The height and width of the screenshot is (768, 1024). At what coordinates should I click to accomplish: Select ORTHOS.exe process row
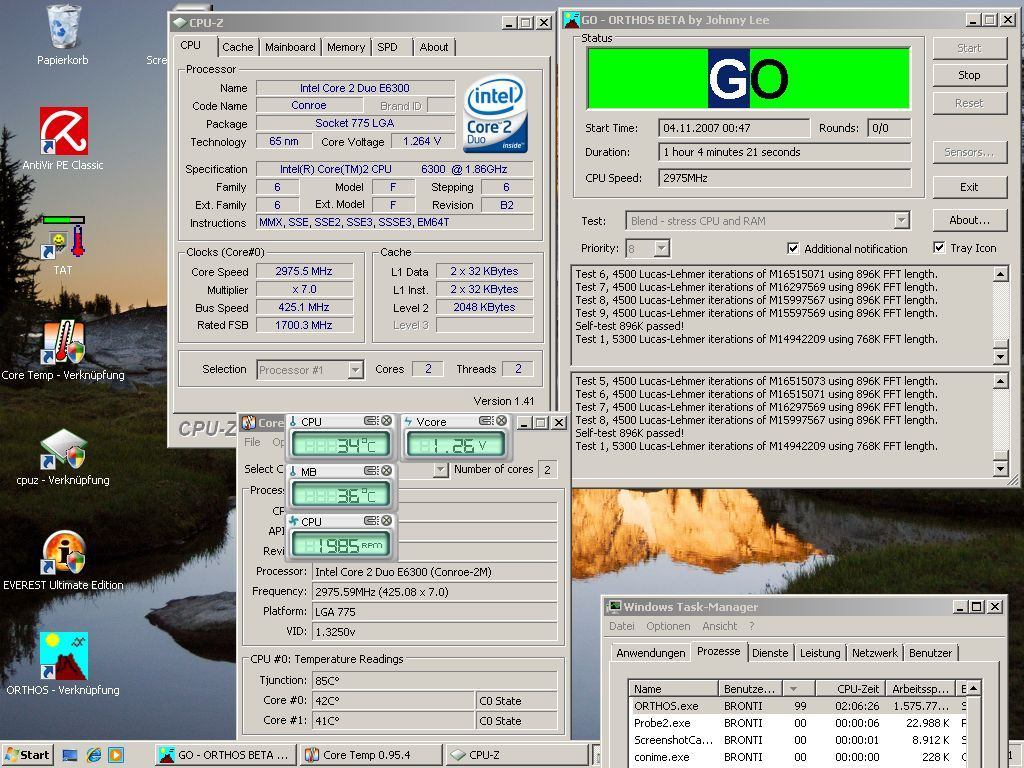pyautogui.click(x=799, y=706)
